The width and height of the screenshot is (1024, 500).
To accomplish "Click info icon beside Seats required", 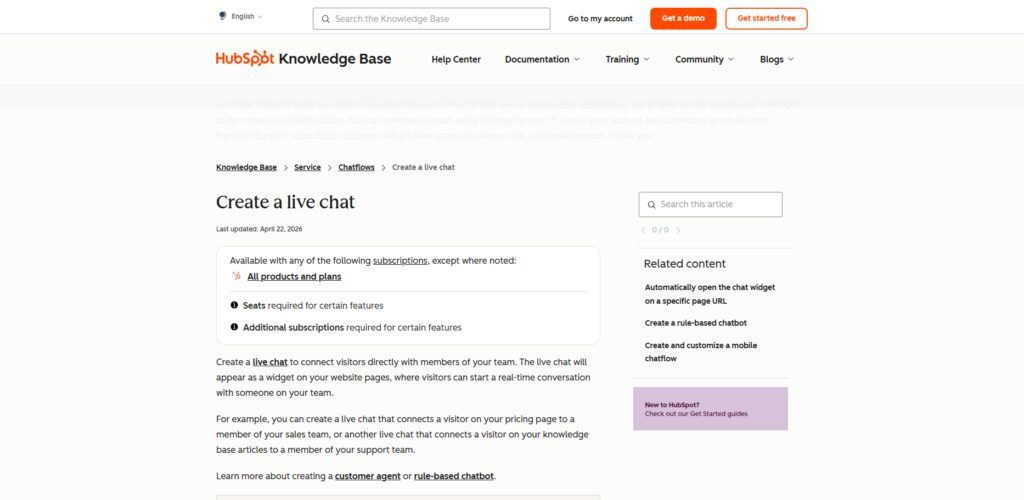I will (234, 305).
